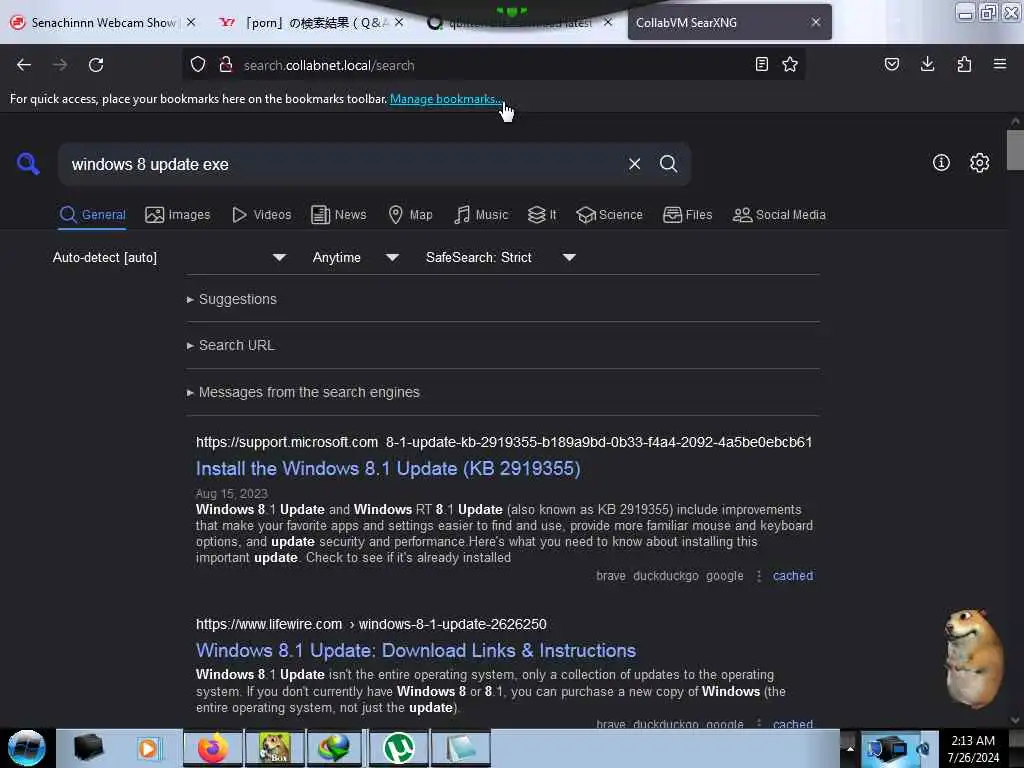Open result options menu for Microsoft result

pos(758,576)
